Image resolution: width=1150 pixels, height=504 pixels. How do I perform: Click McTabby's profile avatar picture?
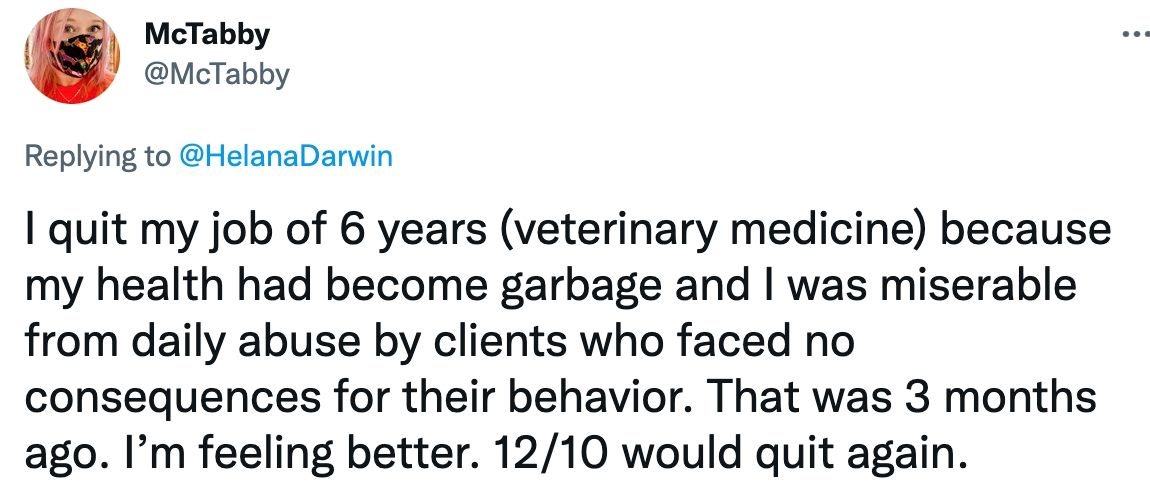67,60
